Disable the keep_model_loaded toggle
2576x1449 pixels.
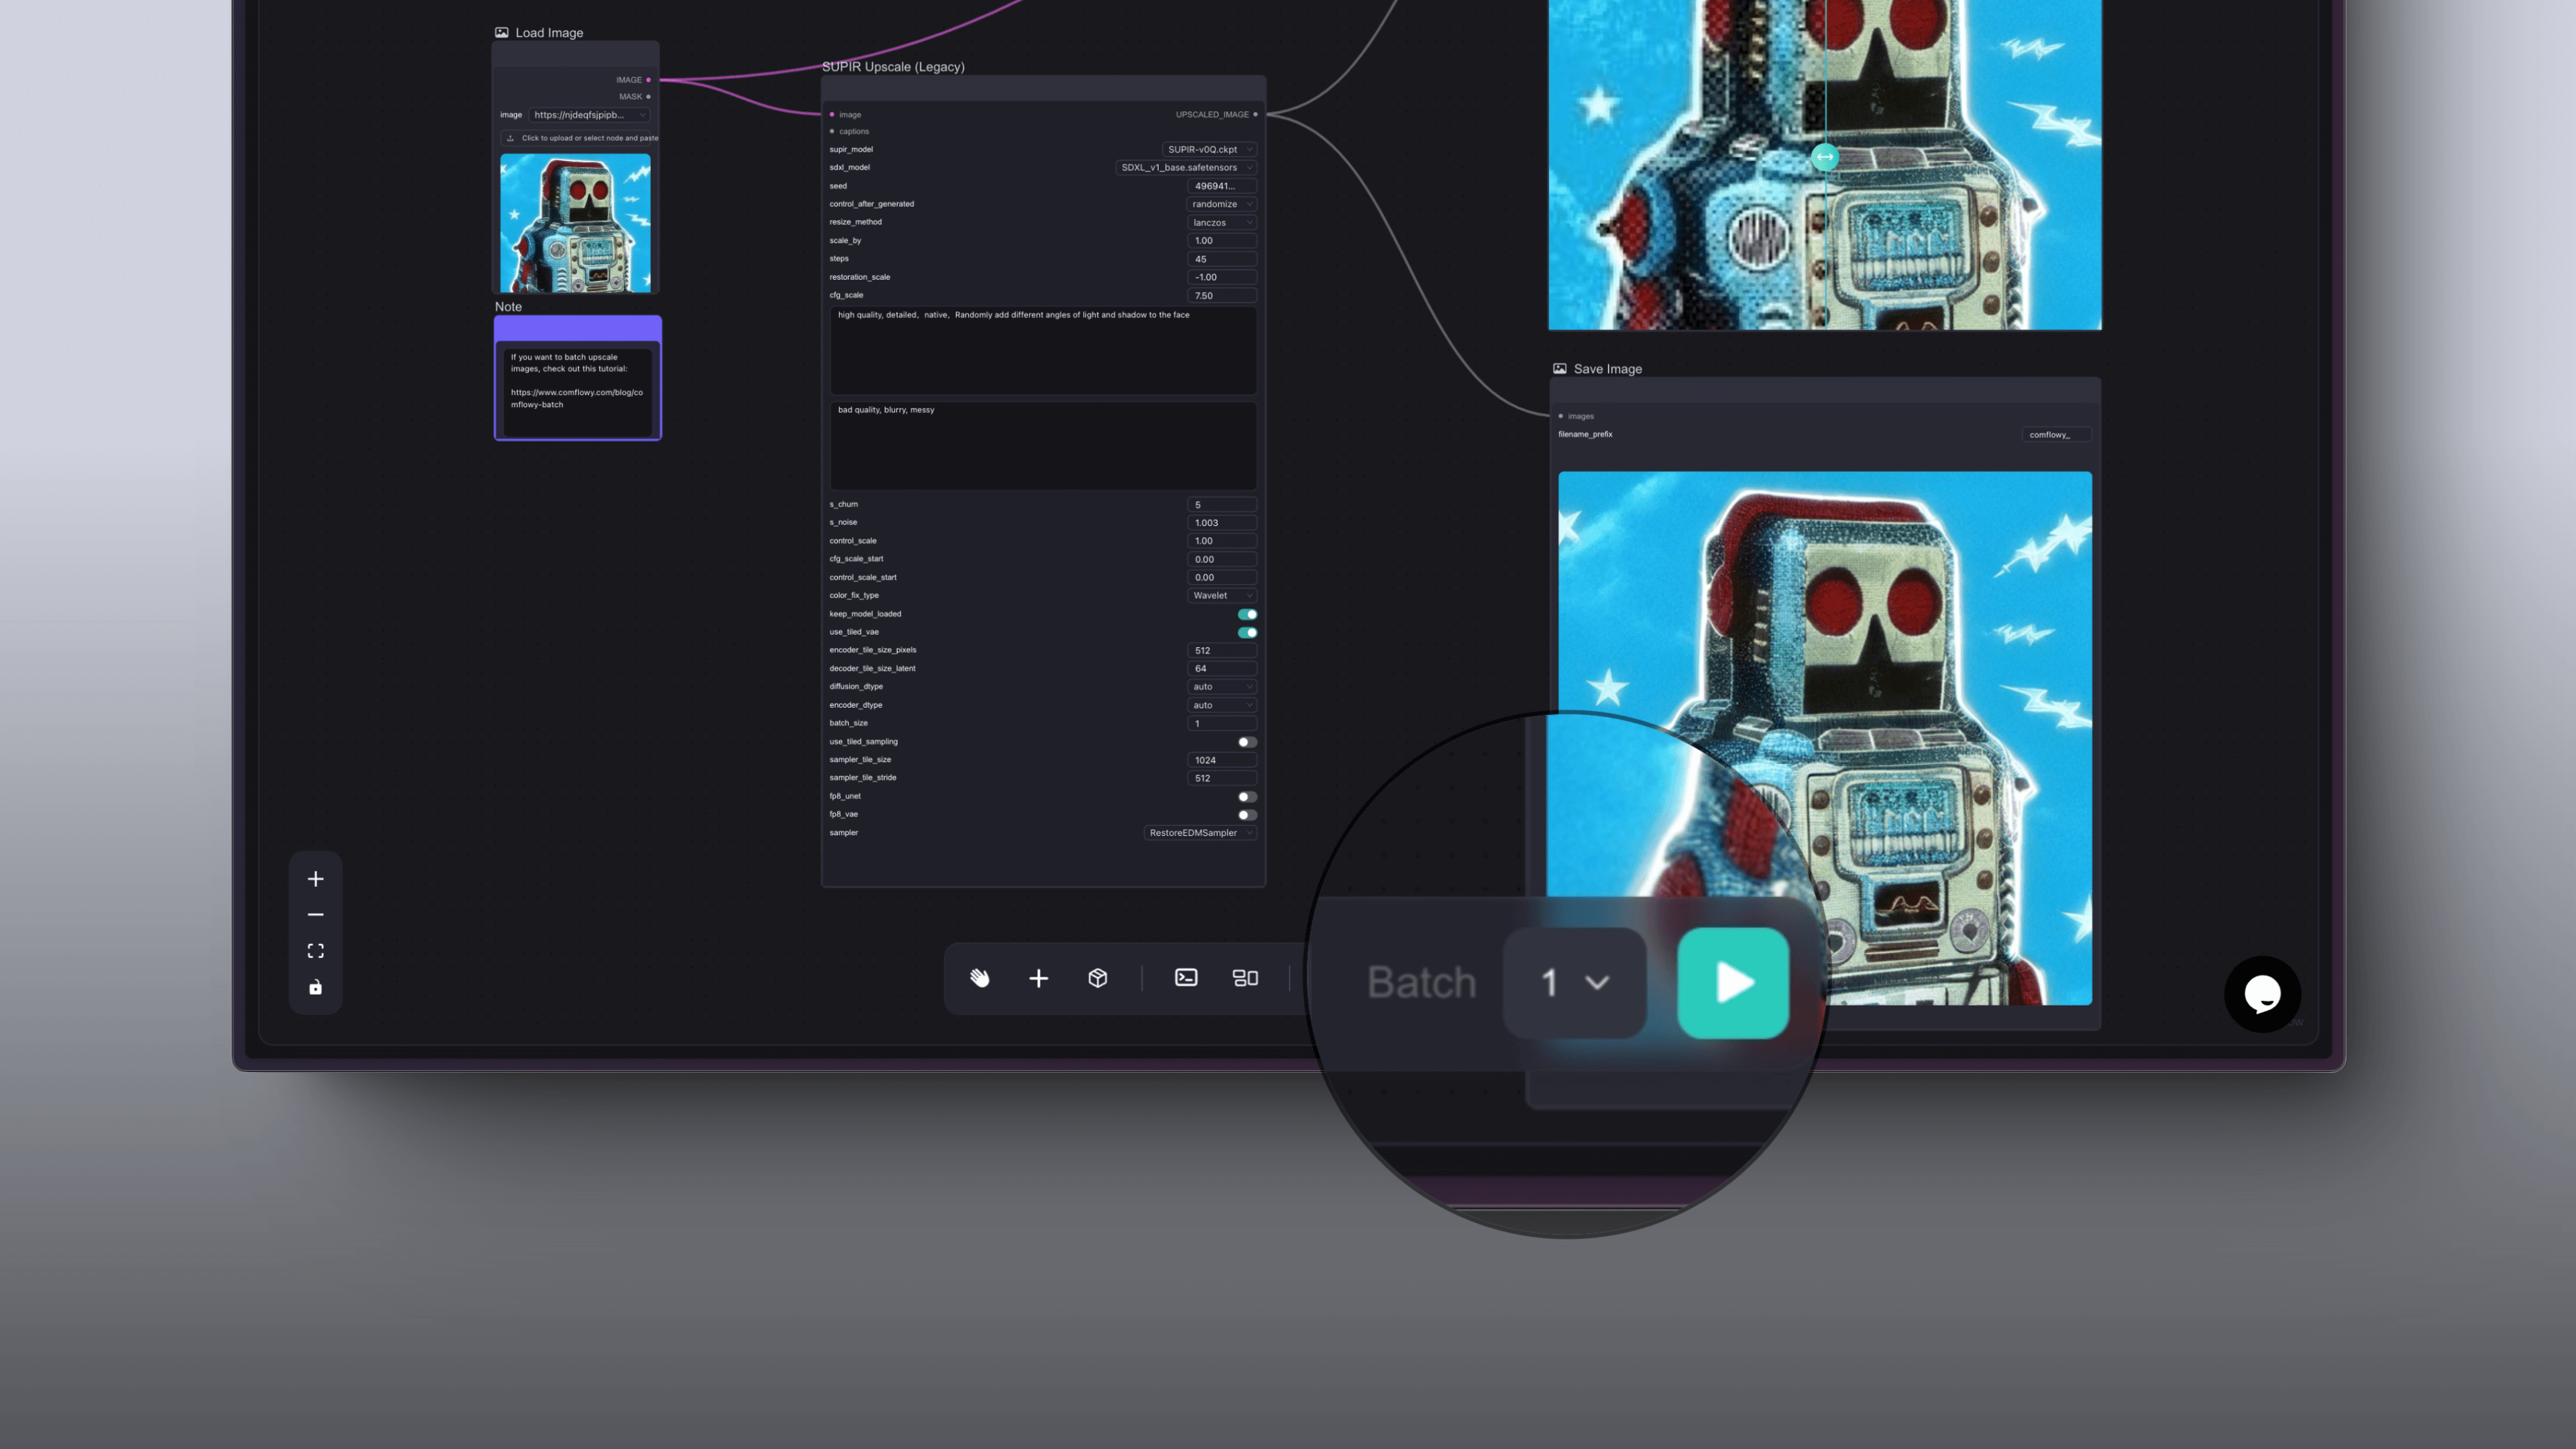1247,614
